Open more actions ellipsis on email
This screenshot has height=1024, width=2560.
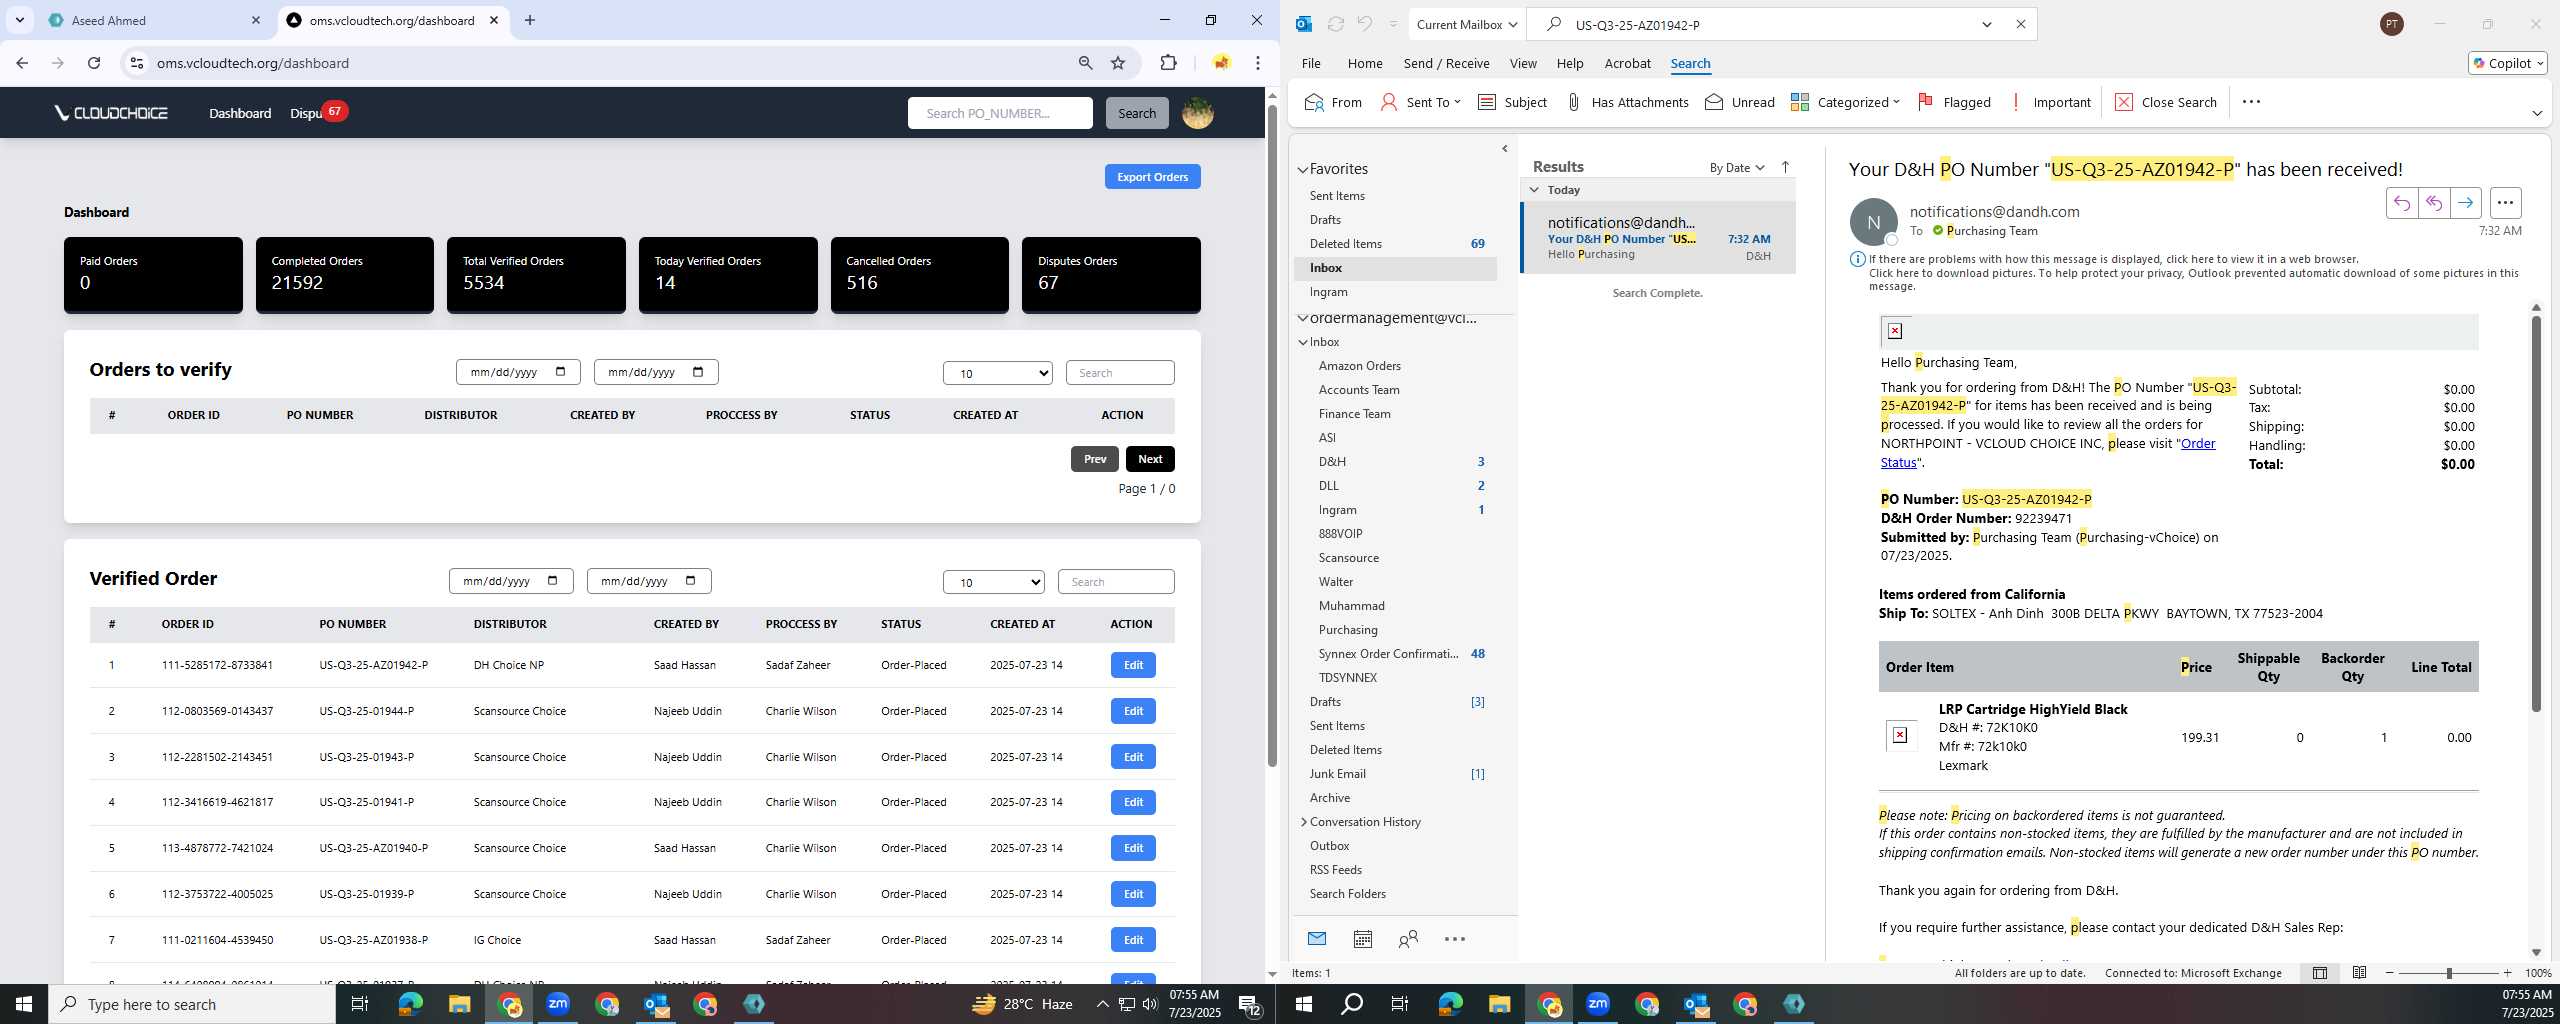tap(2505, 203)
